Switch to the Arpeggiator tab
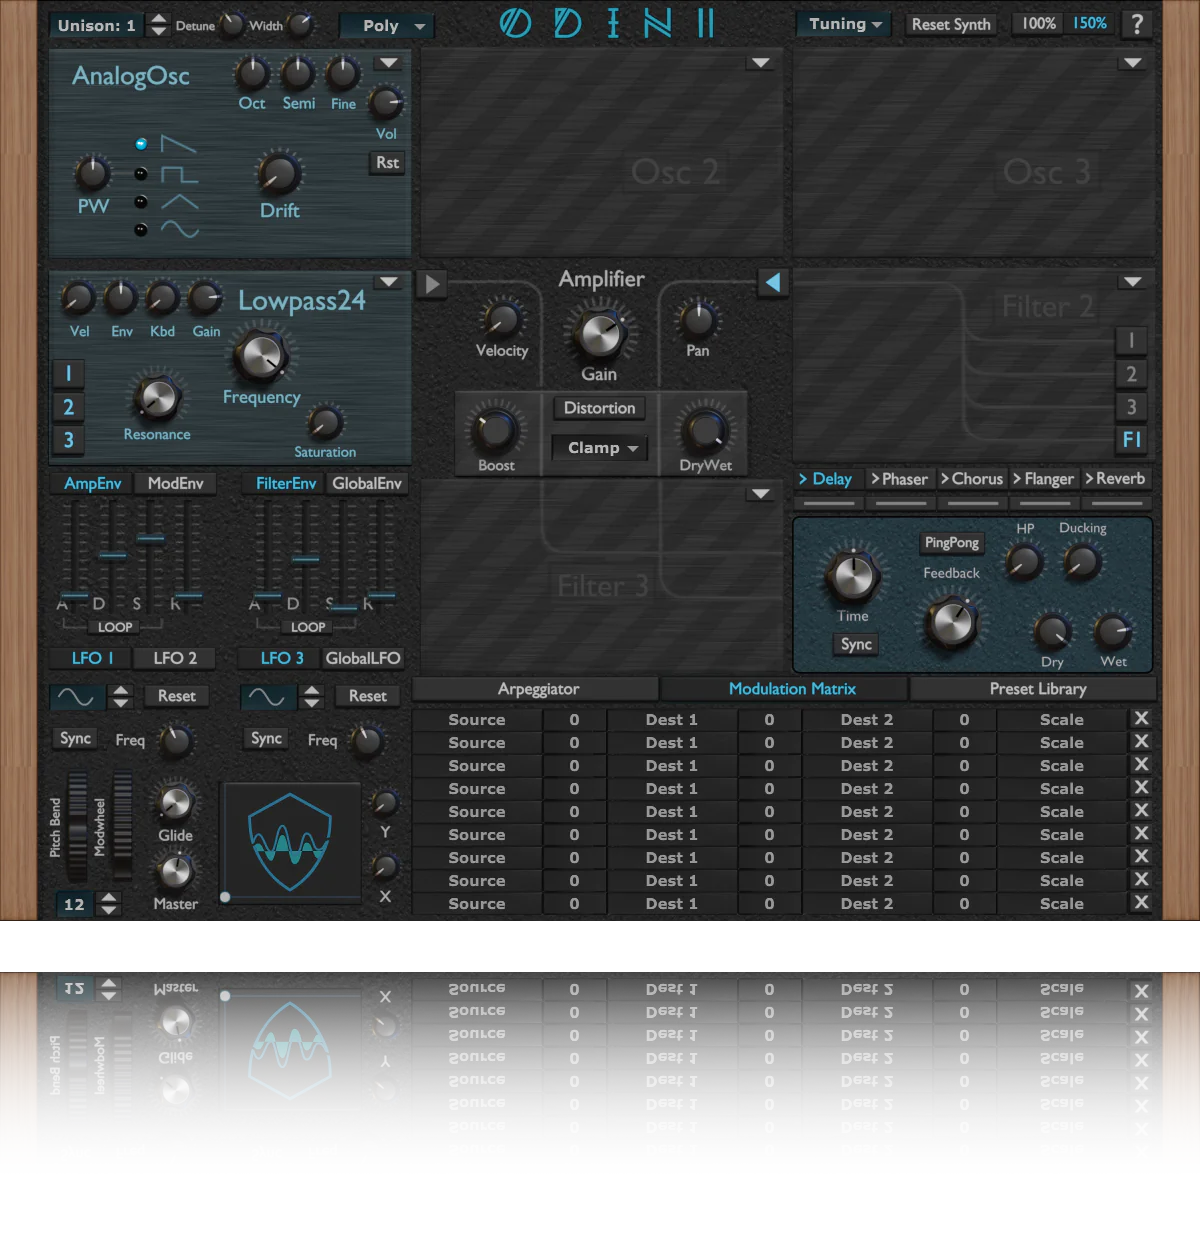The height and width of the screenshot is (1236, 1200). [x=538, y=689]
